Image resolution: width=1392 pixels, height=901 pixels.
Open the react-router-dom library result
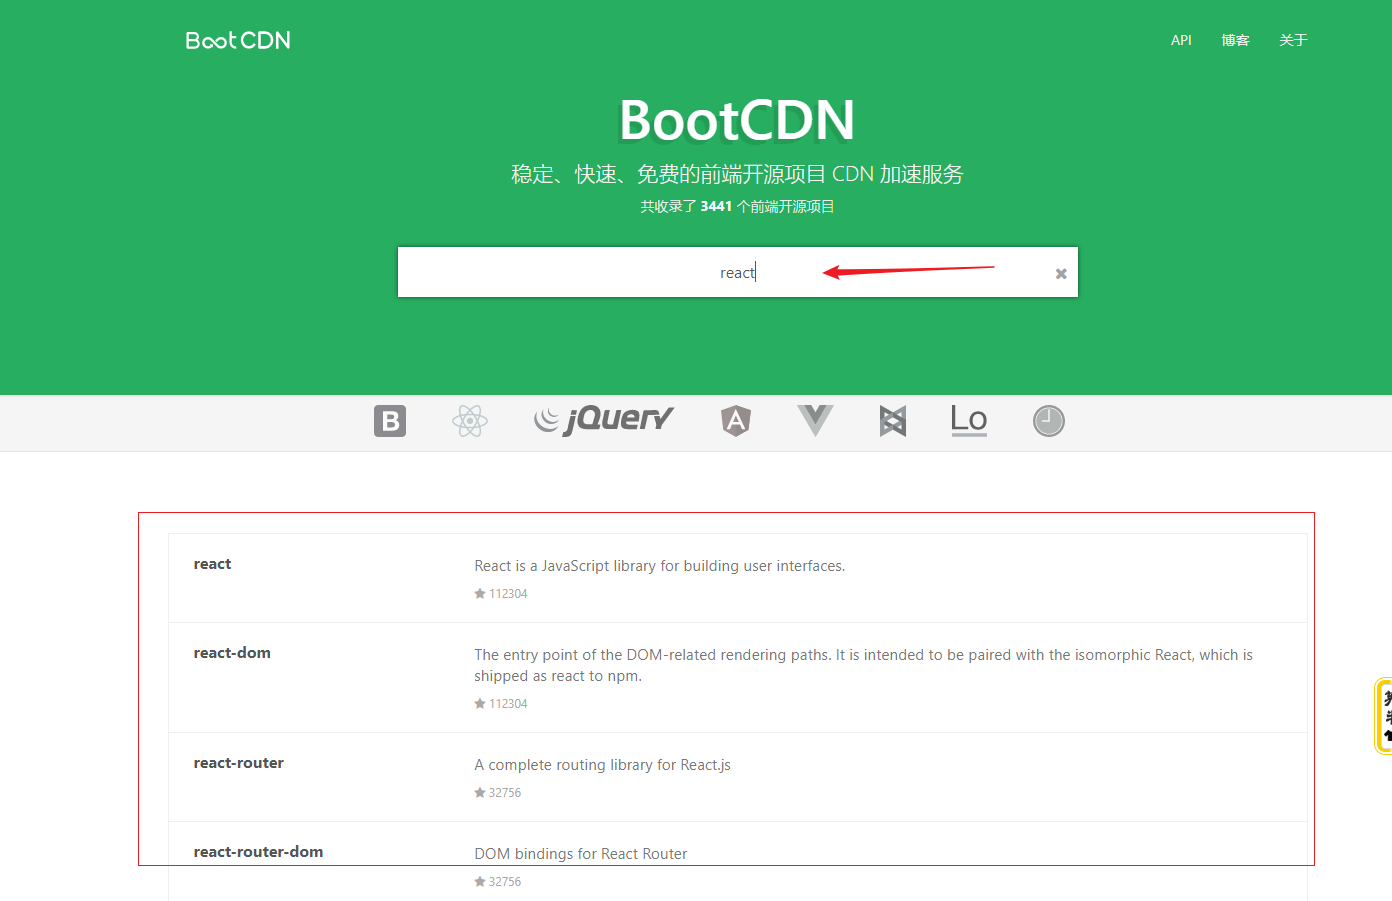click(258, 852)
